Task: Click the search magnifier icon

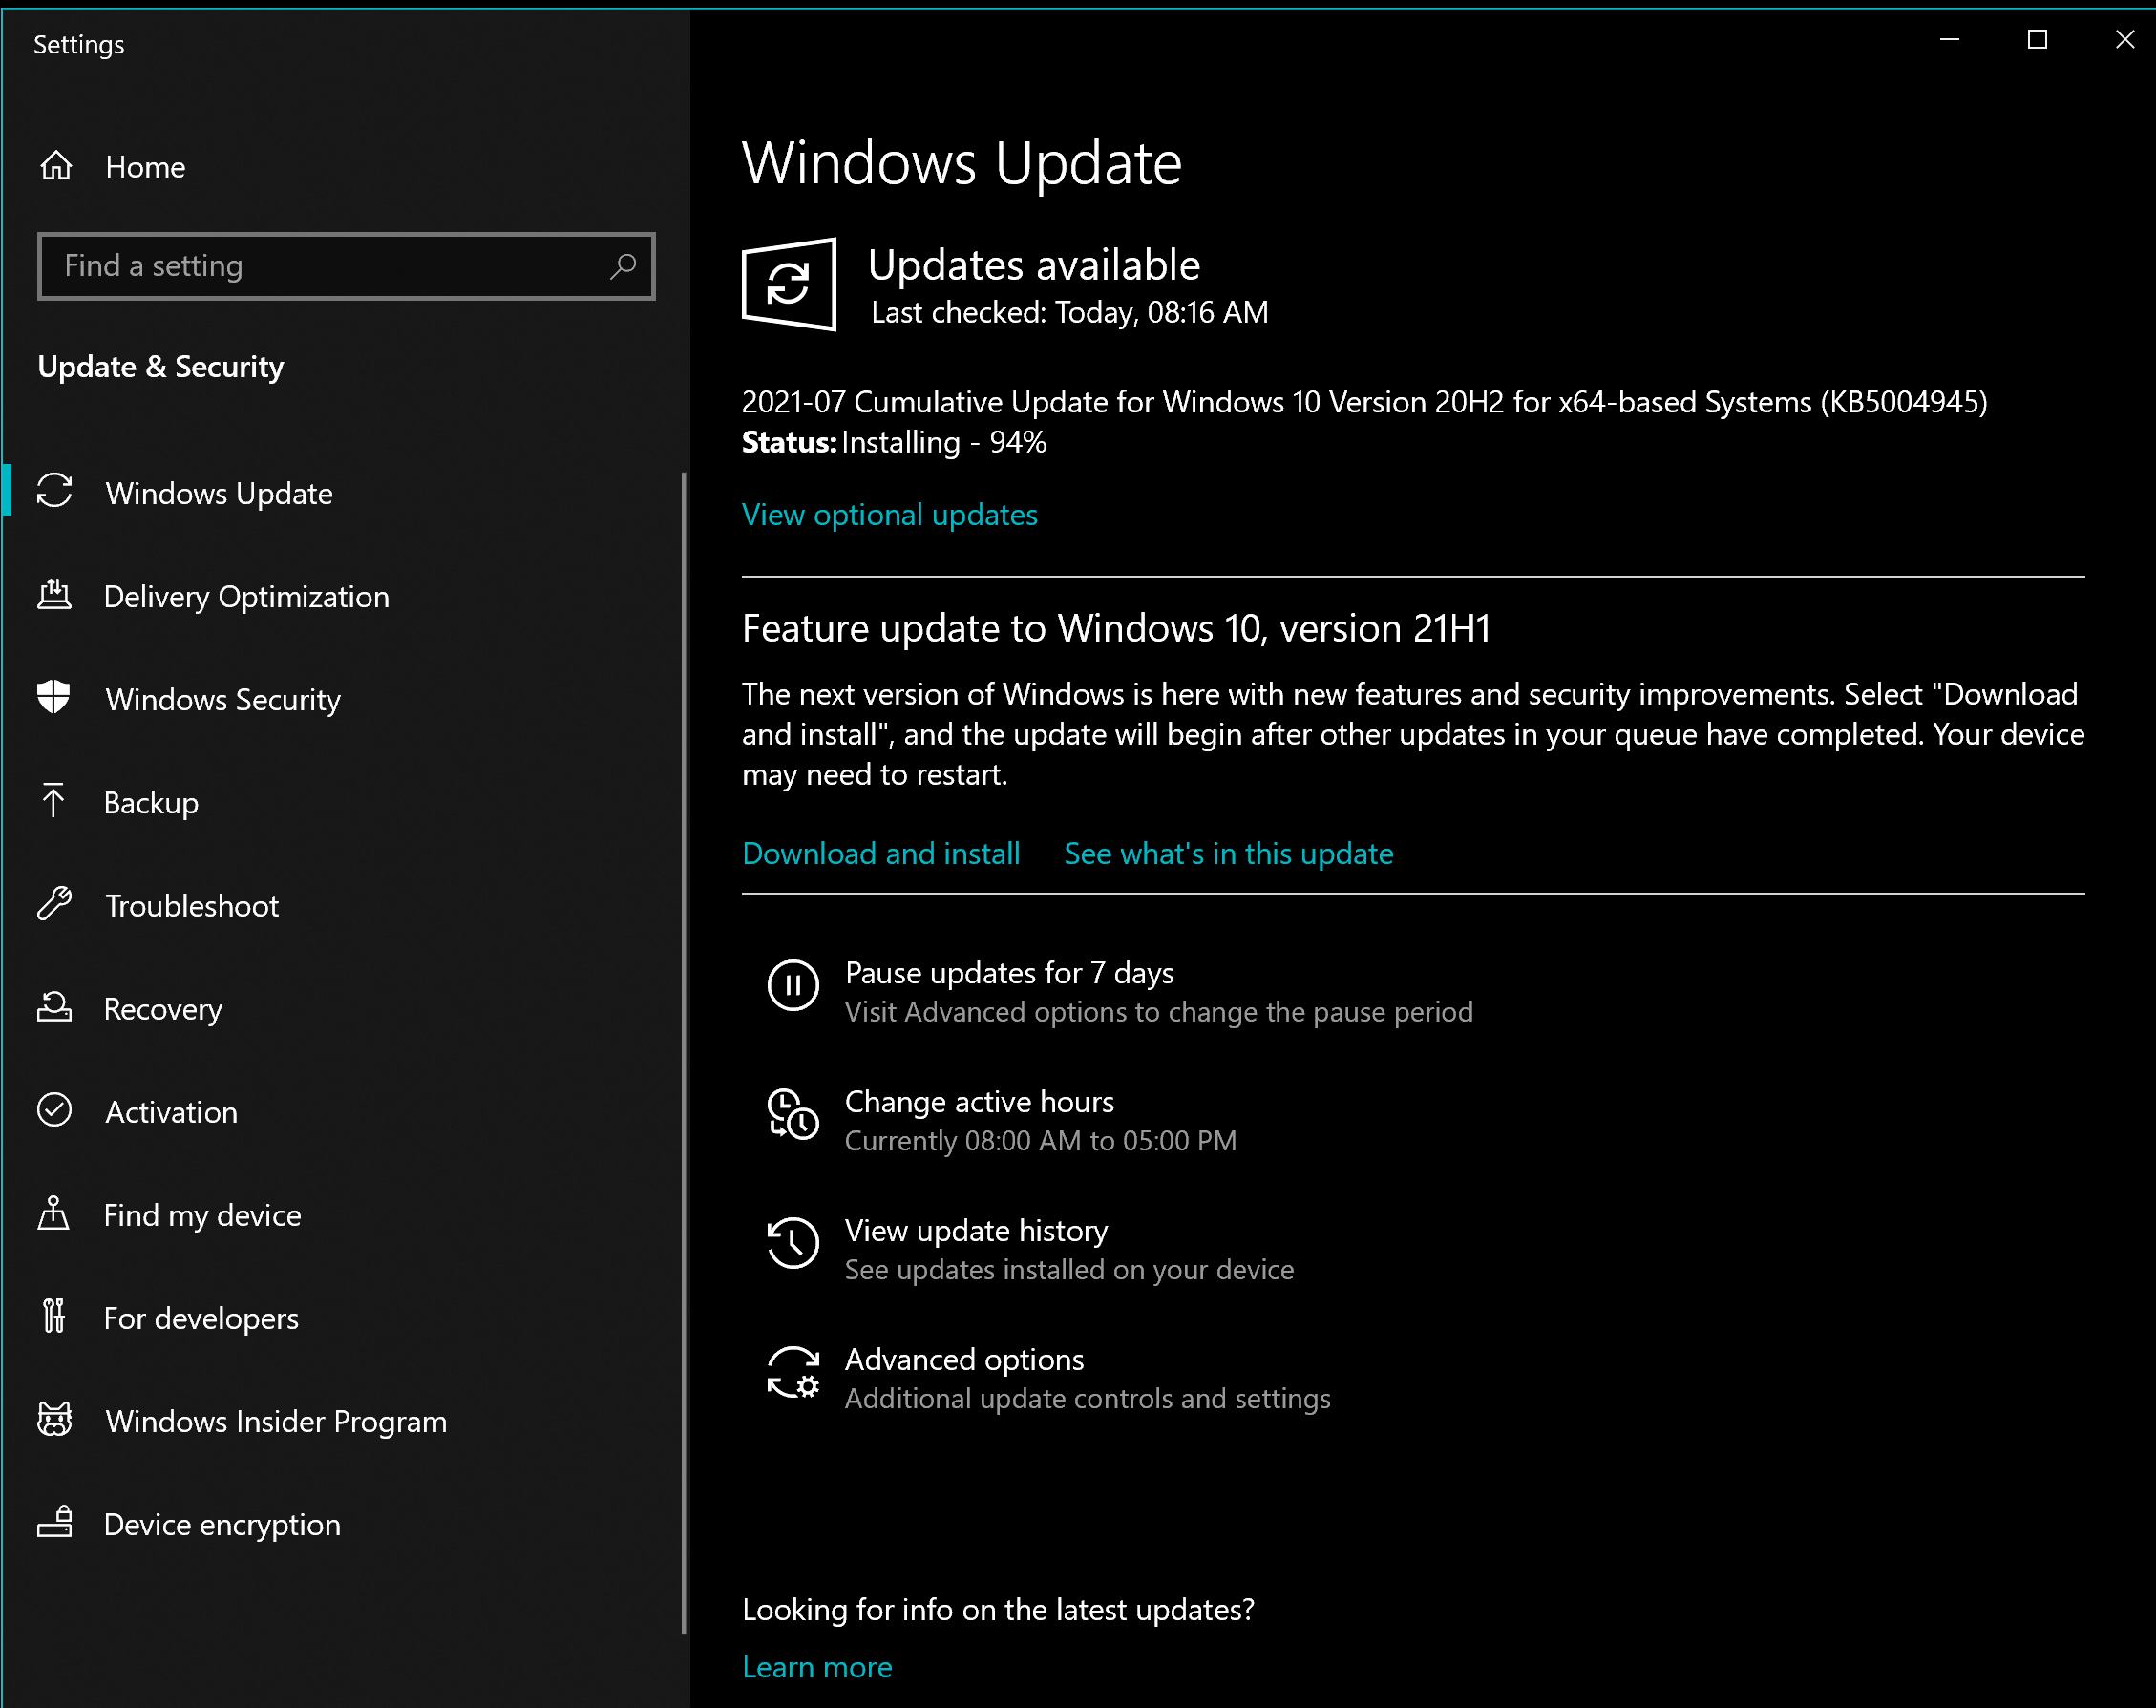Action: click(622, 266)
